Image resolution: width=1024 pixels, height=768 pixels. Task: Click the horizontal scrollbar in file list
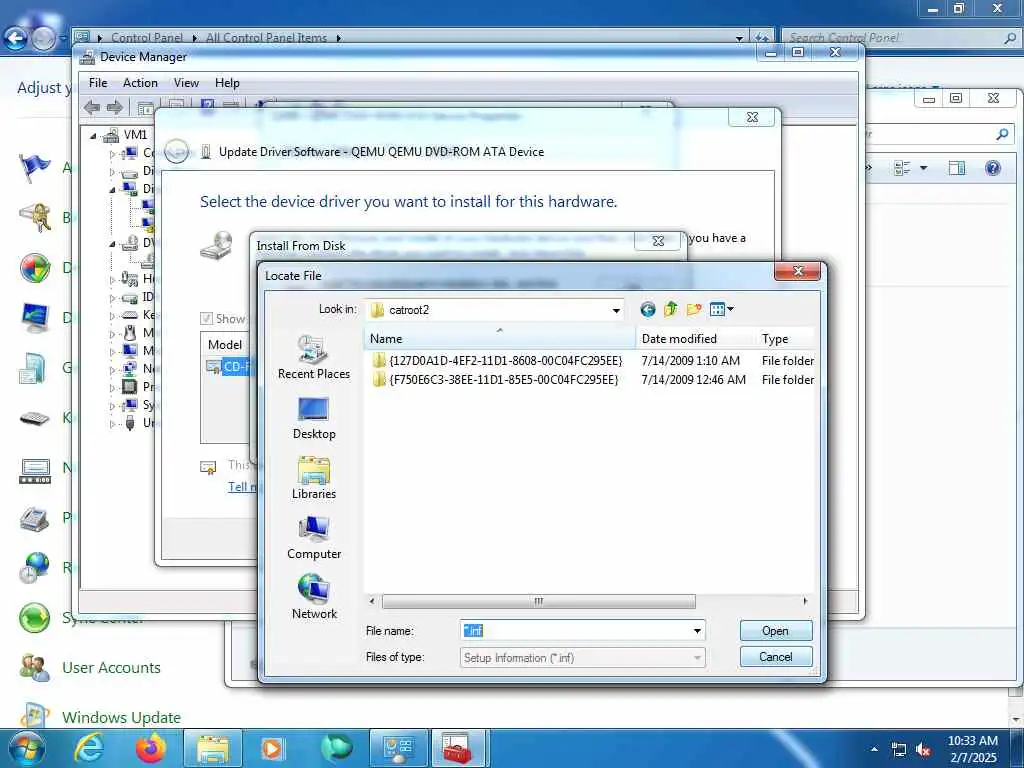[x=538, y=601]
